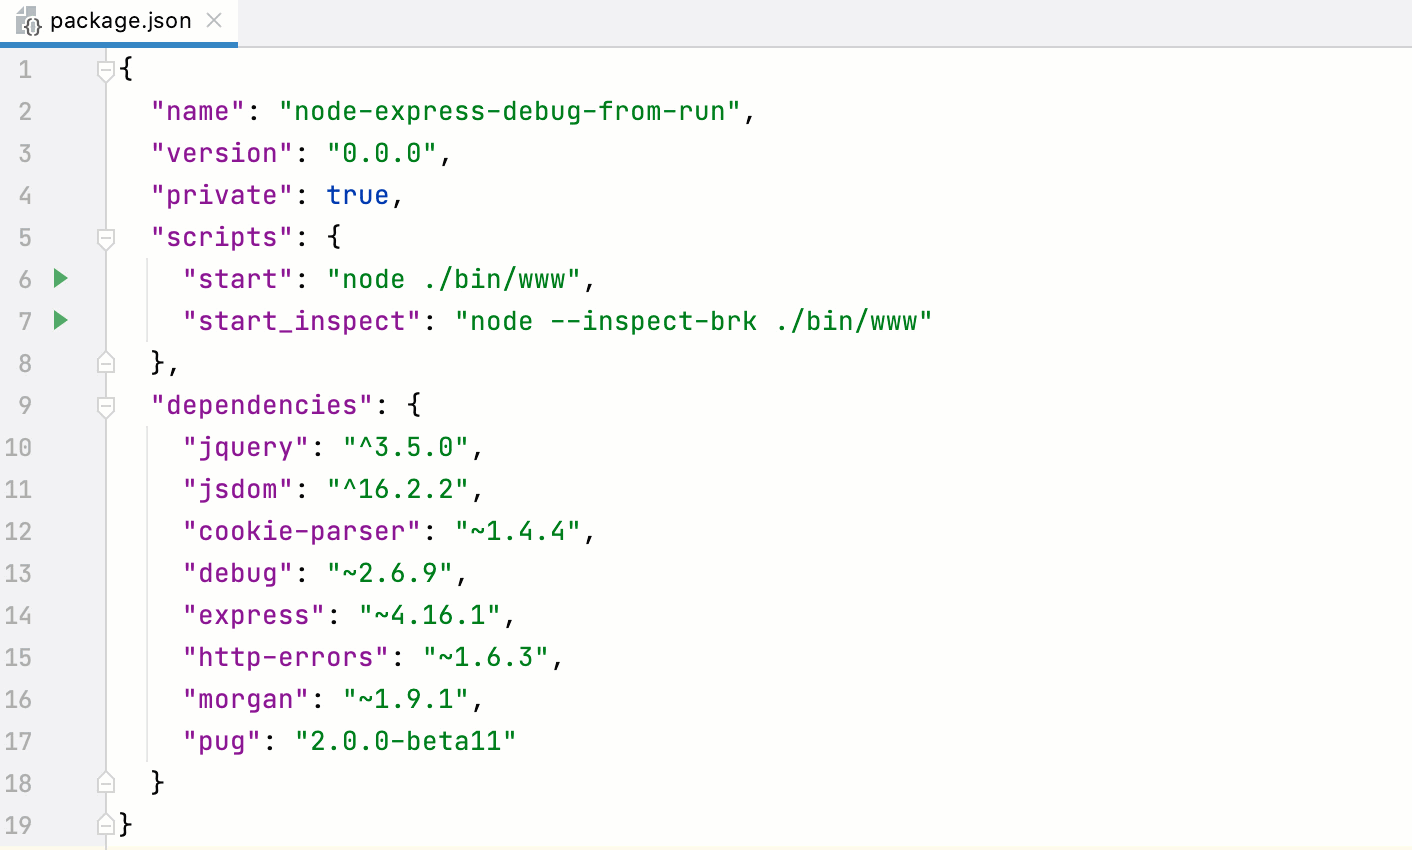Viewport: 1412px width, 850px height.
Task: Click the "true" value of private
Action: coord(357,195)
